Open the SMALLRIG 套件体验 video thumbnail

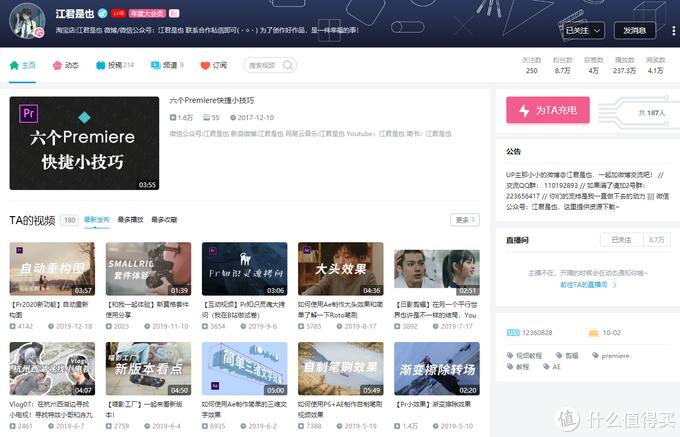click(148, 269)
